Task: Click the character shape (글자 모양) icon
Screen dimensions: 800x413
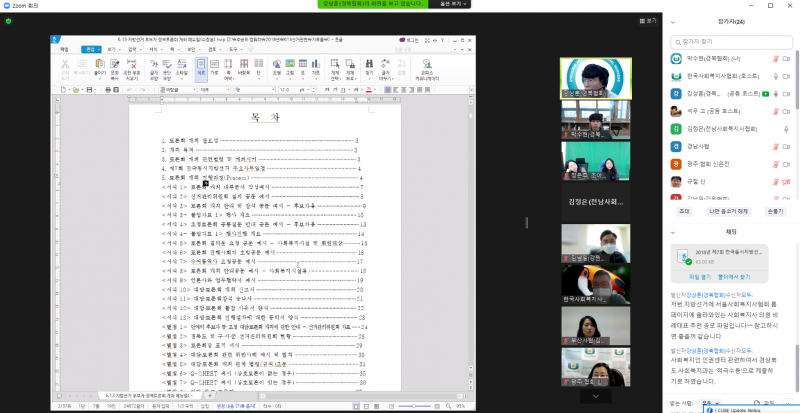Action: (154, 64)
